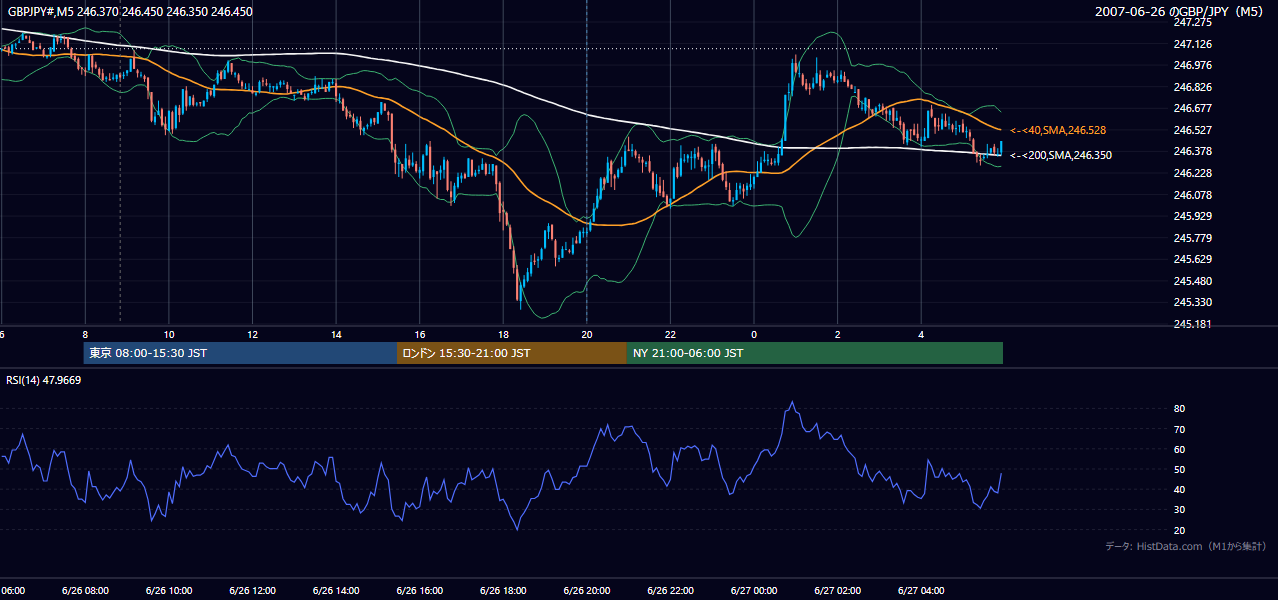This screenshot has height=600, width=1278.
Task: Click hour label 22 on the price chart time axis
Action: pos(670,334)
